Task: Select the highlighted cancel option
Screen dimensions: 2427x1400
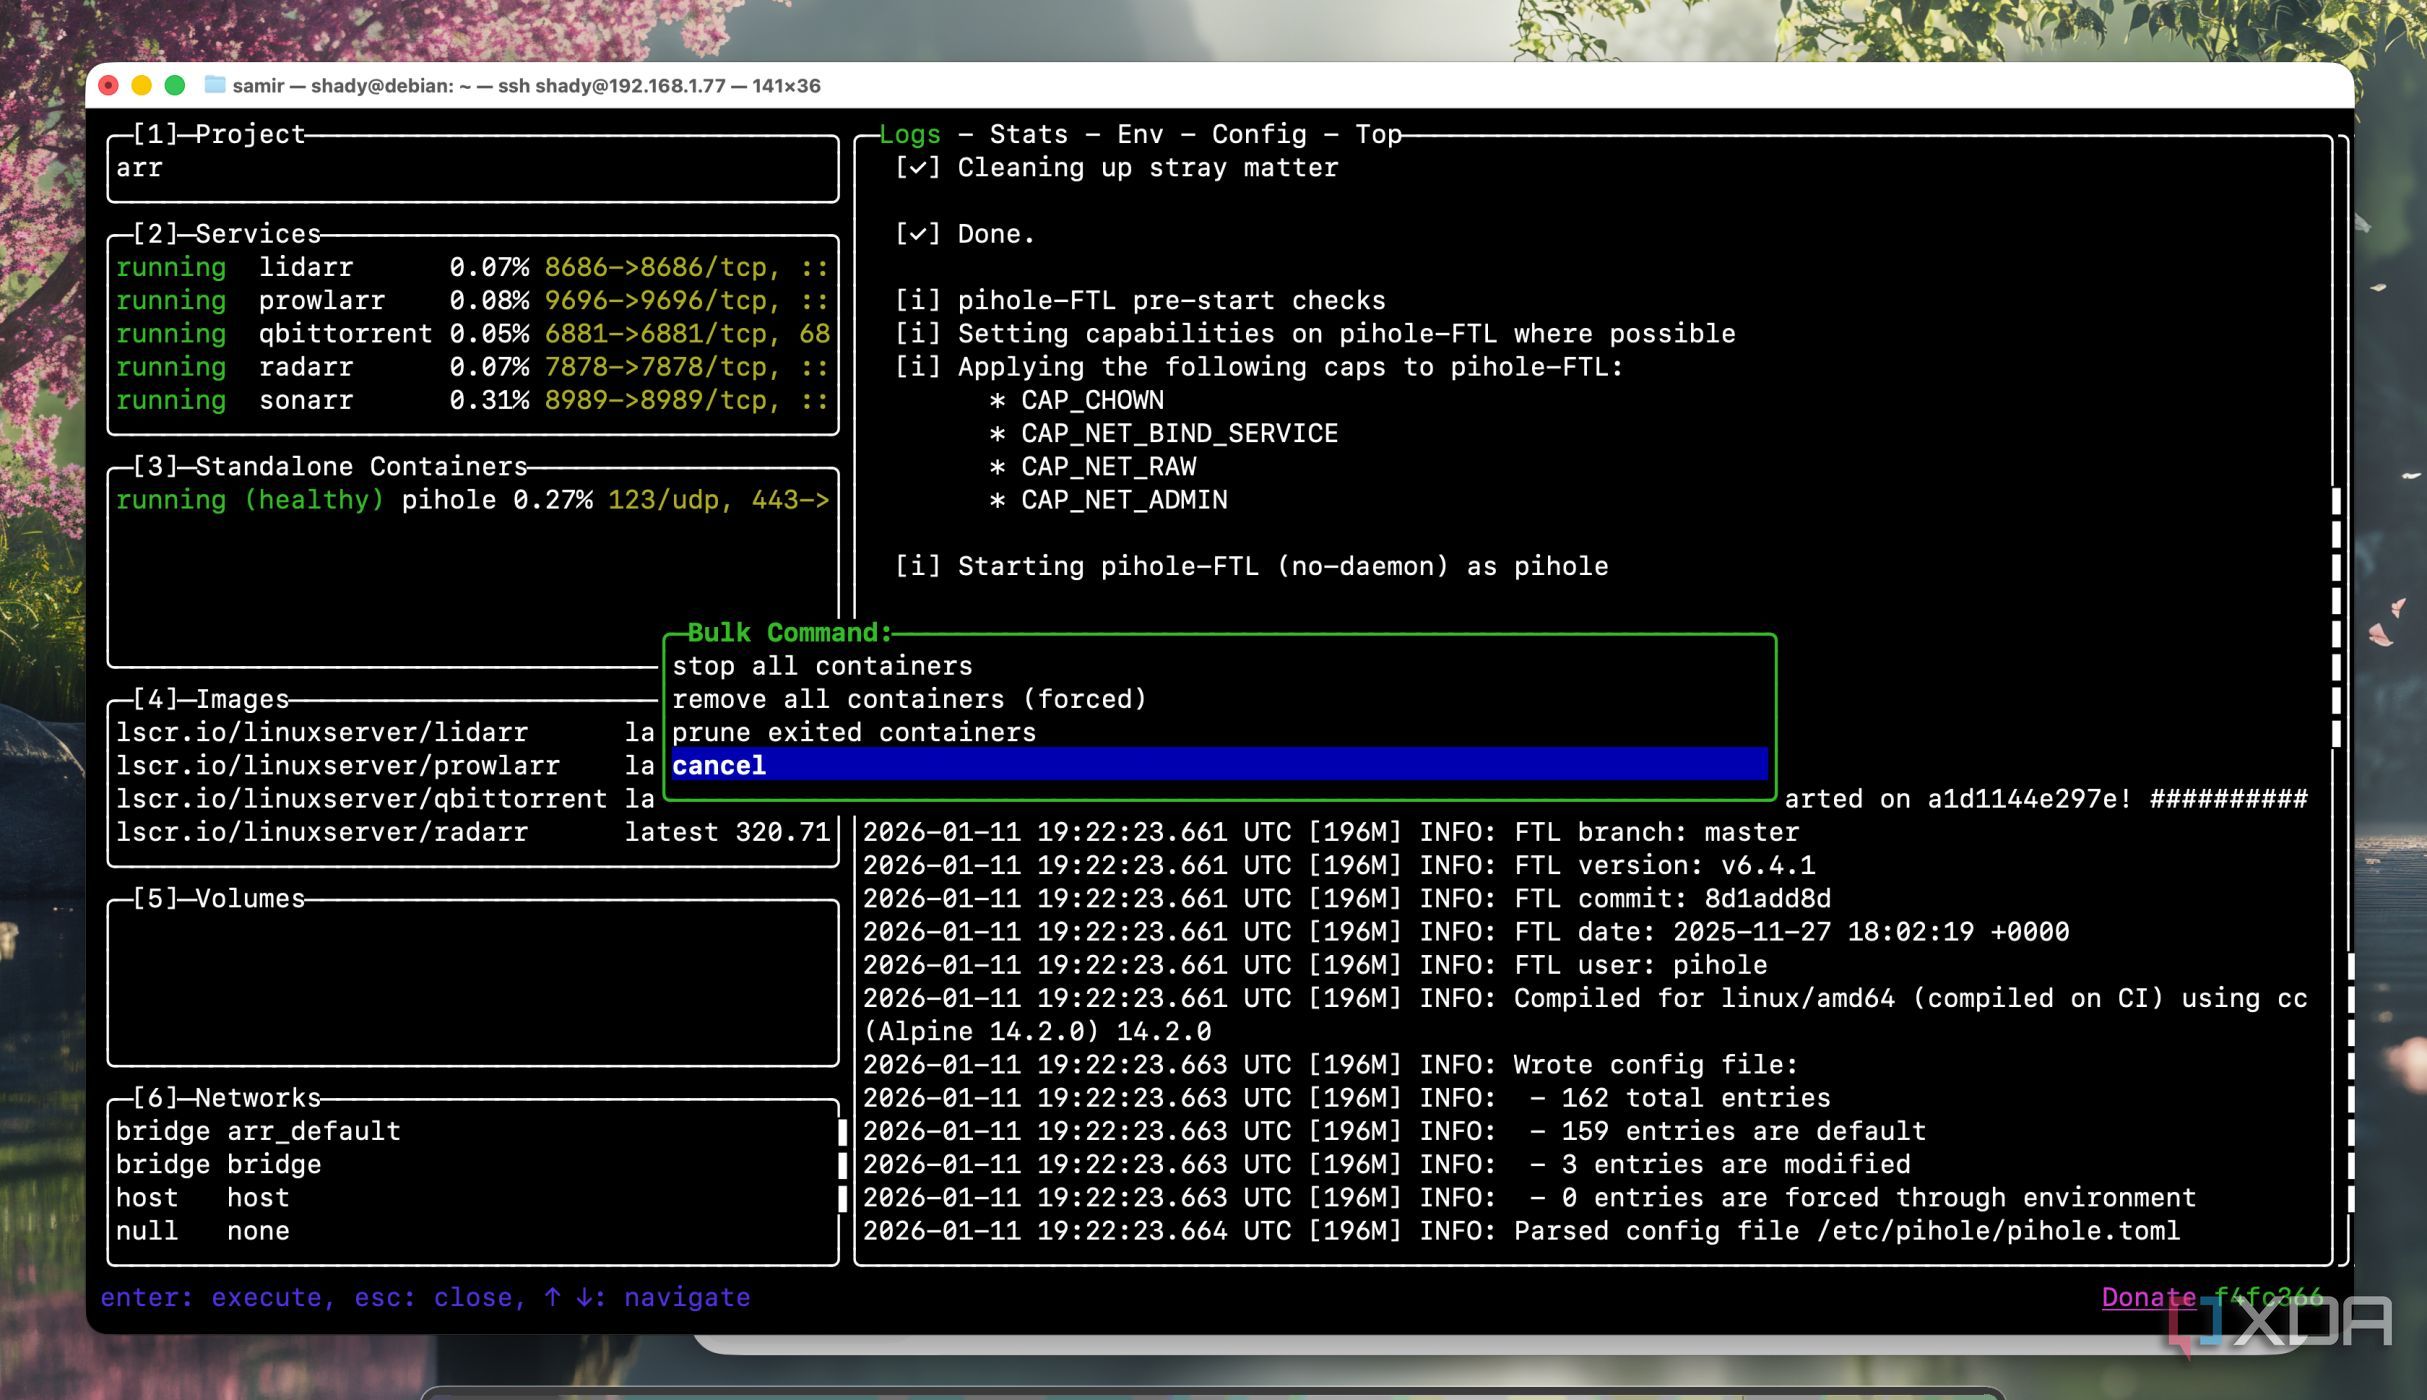Action: pos(1219,765)
